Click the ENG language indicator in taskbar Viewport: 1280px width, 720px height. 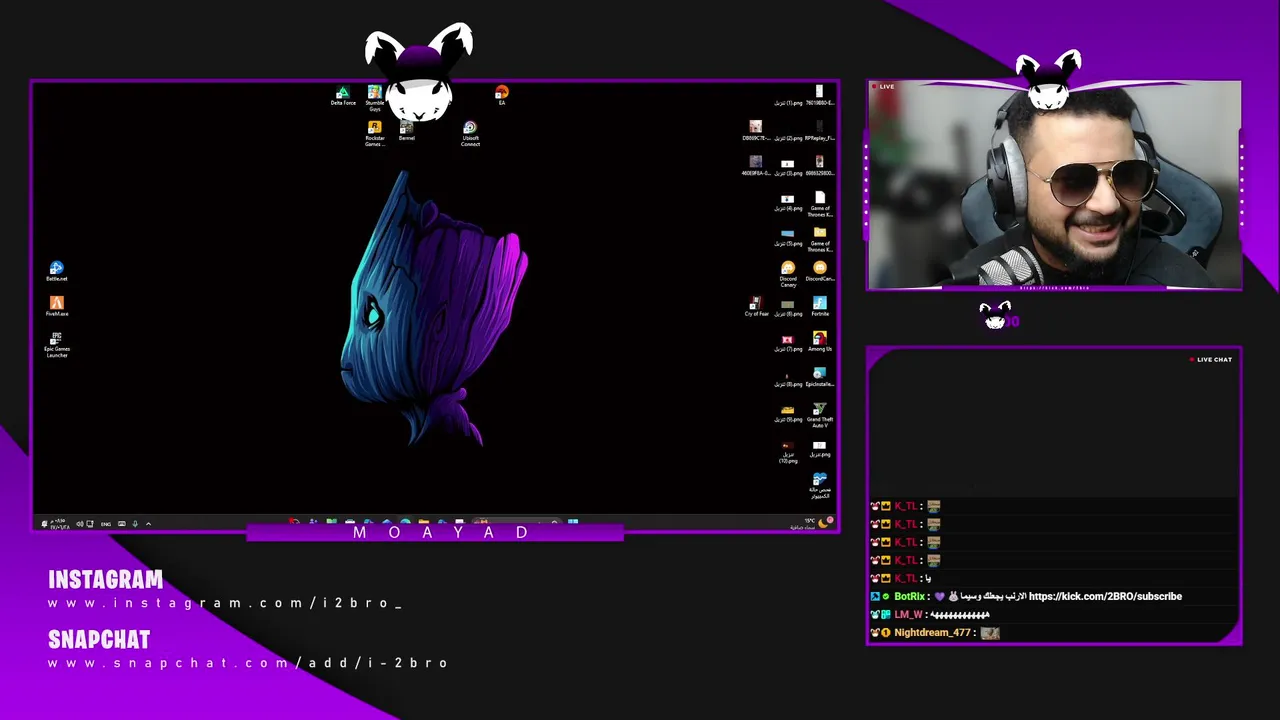(x=107, y=524)
